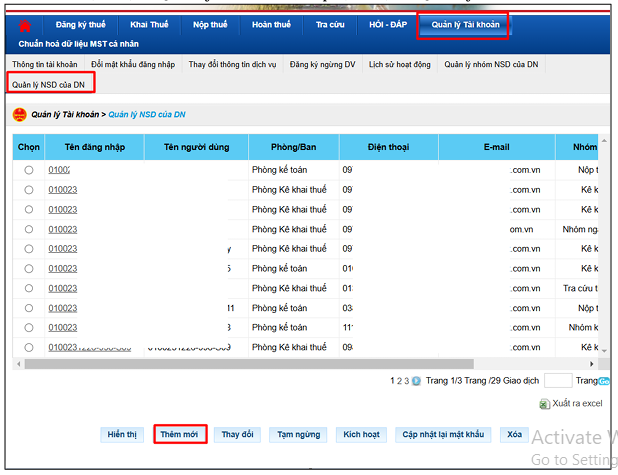Click the Xóa button
618x475 pixels.
[514, 434]
